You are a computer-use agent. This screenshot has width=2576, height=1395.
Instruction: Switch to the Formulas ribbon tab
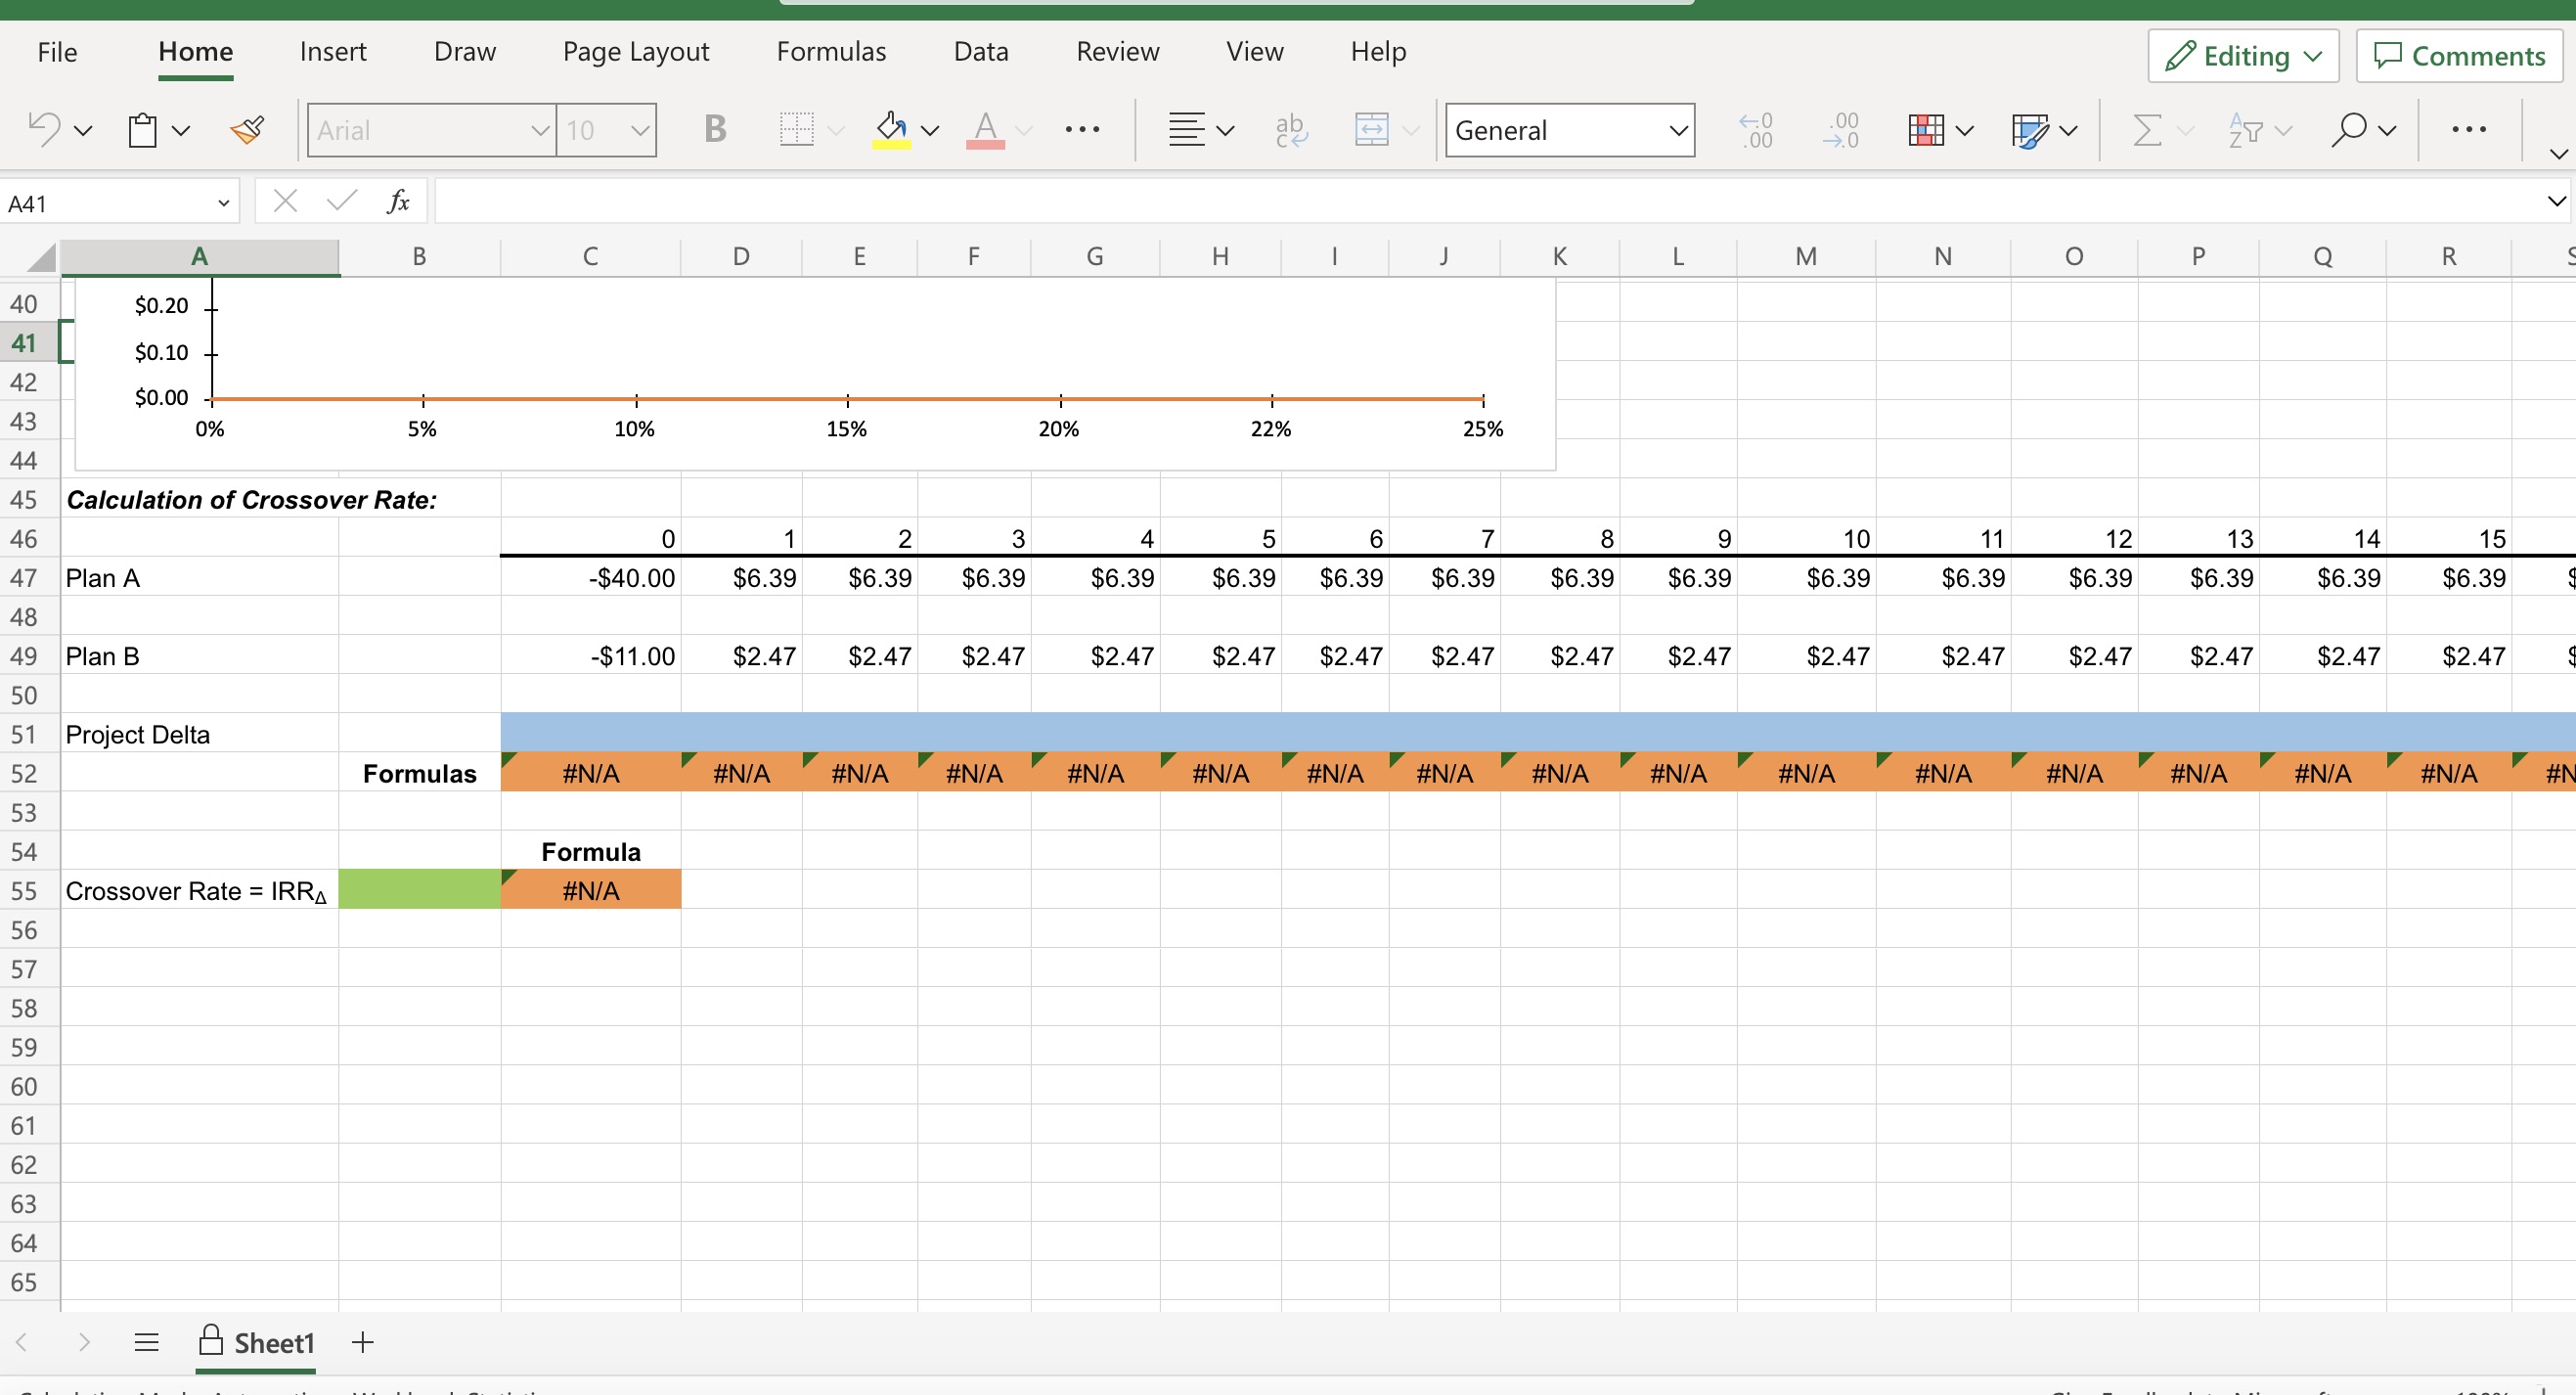click(830, 51)
